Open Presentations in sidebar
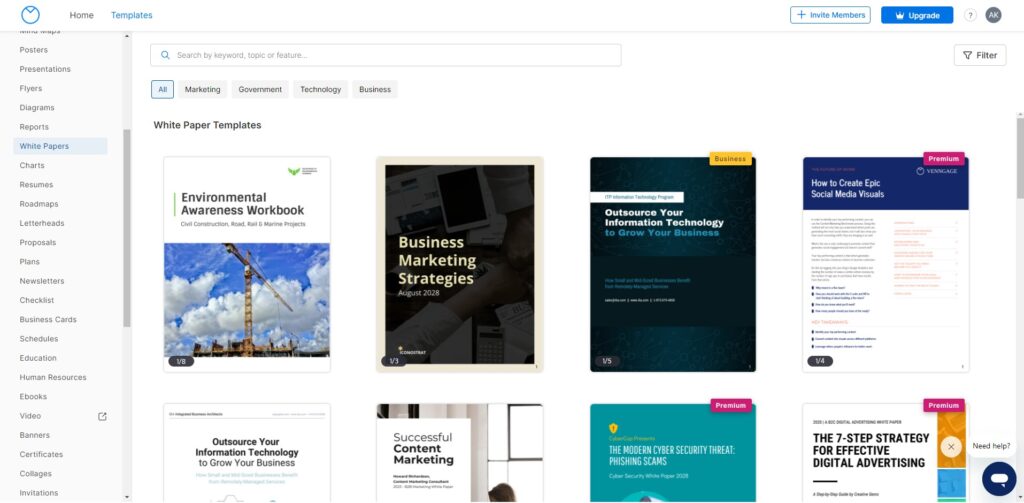Screen dimensions: 1024x503 (45, 69)
